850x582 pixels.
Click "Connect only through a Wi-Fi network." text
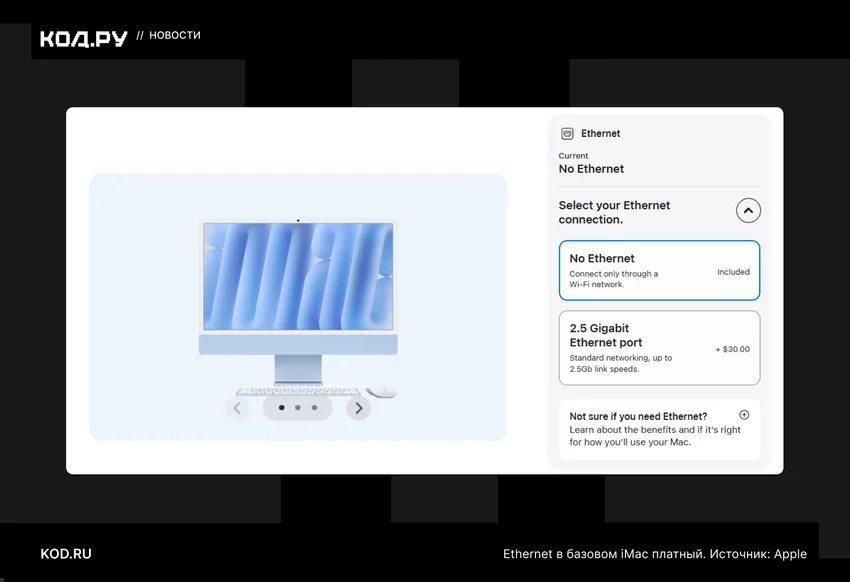(x=614, y=279)
